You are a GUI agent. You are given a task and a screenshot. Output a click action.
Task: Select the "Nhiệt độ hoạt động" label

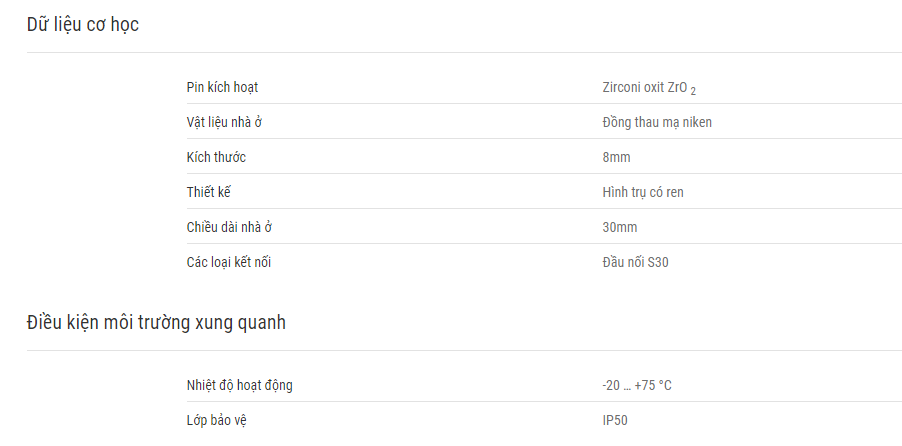point(239,385)
